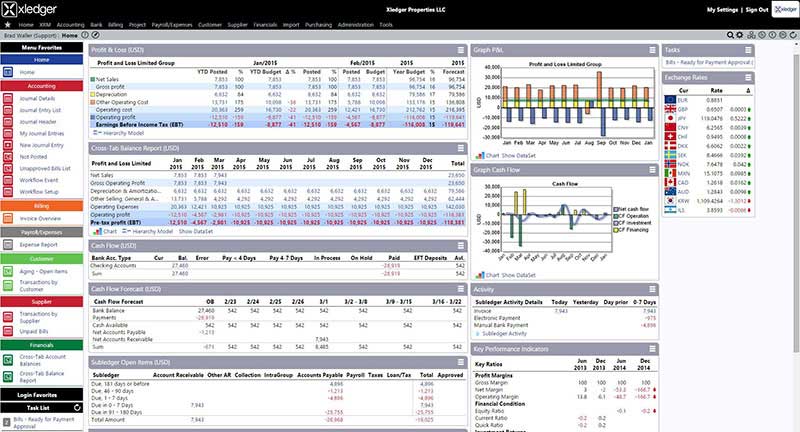Open the Subledger Open Items panel menu

461,362
